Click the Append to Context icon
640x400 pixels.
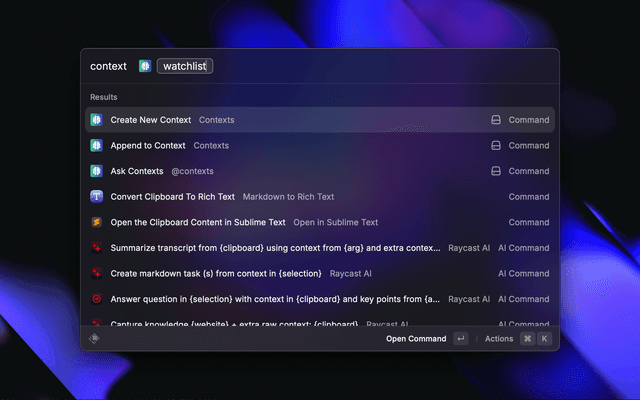[97, 145]
